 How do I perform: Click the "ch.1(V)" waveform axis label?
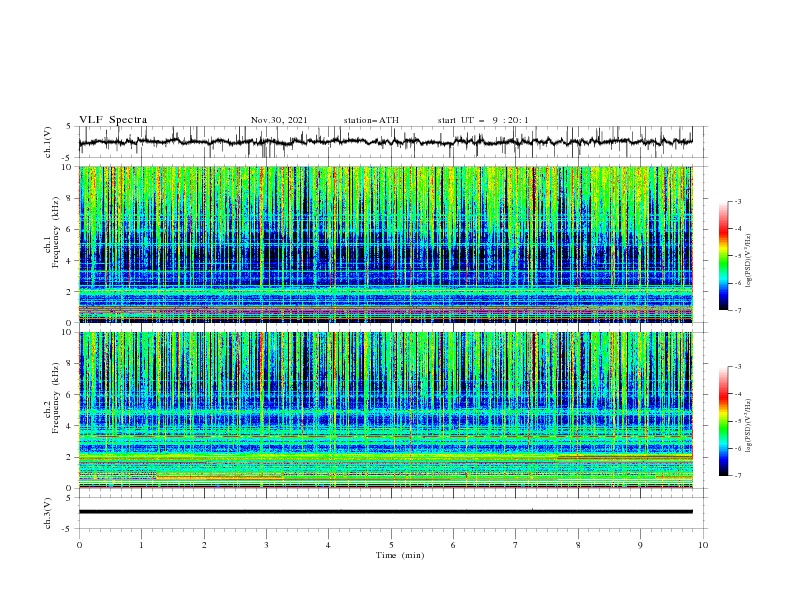(x=48, y=142)
